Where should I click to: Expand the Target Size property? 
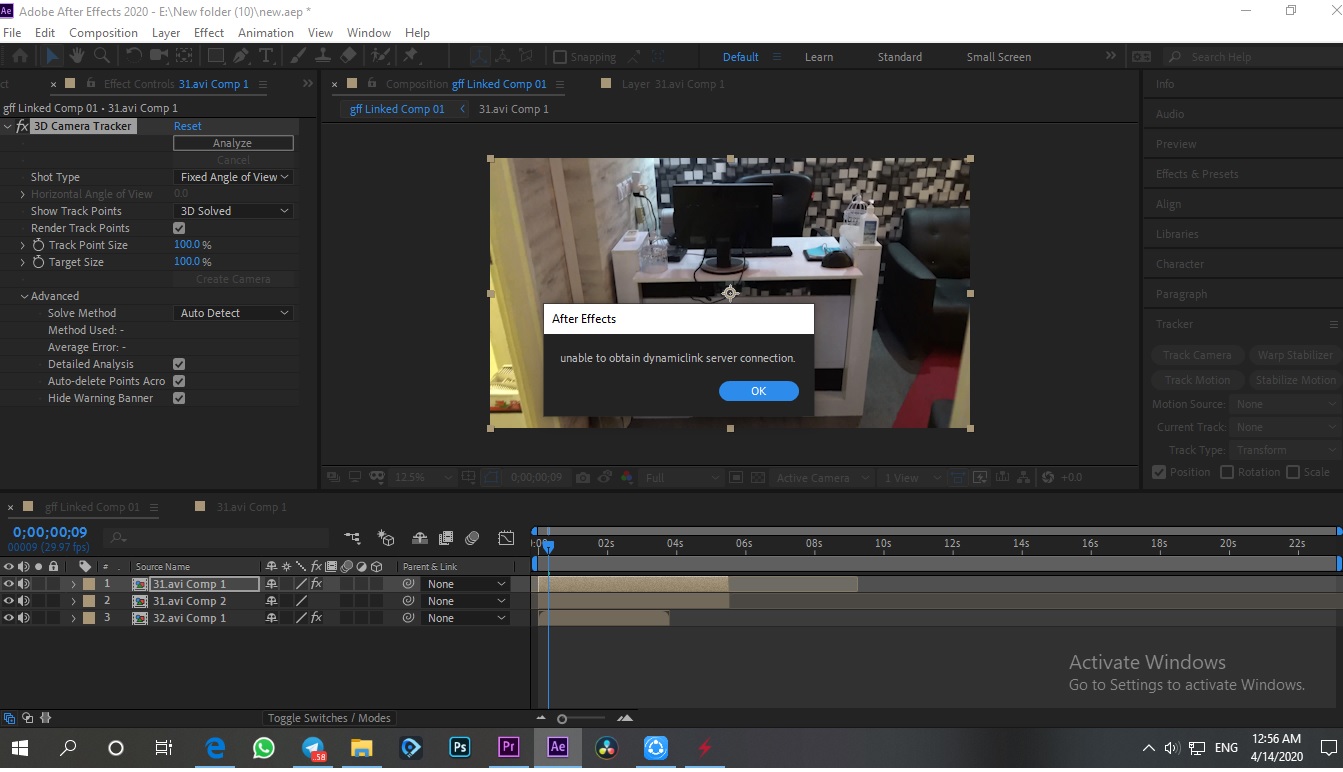pos(23,262)
